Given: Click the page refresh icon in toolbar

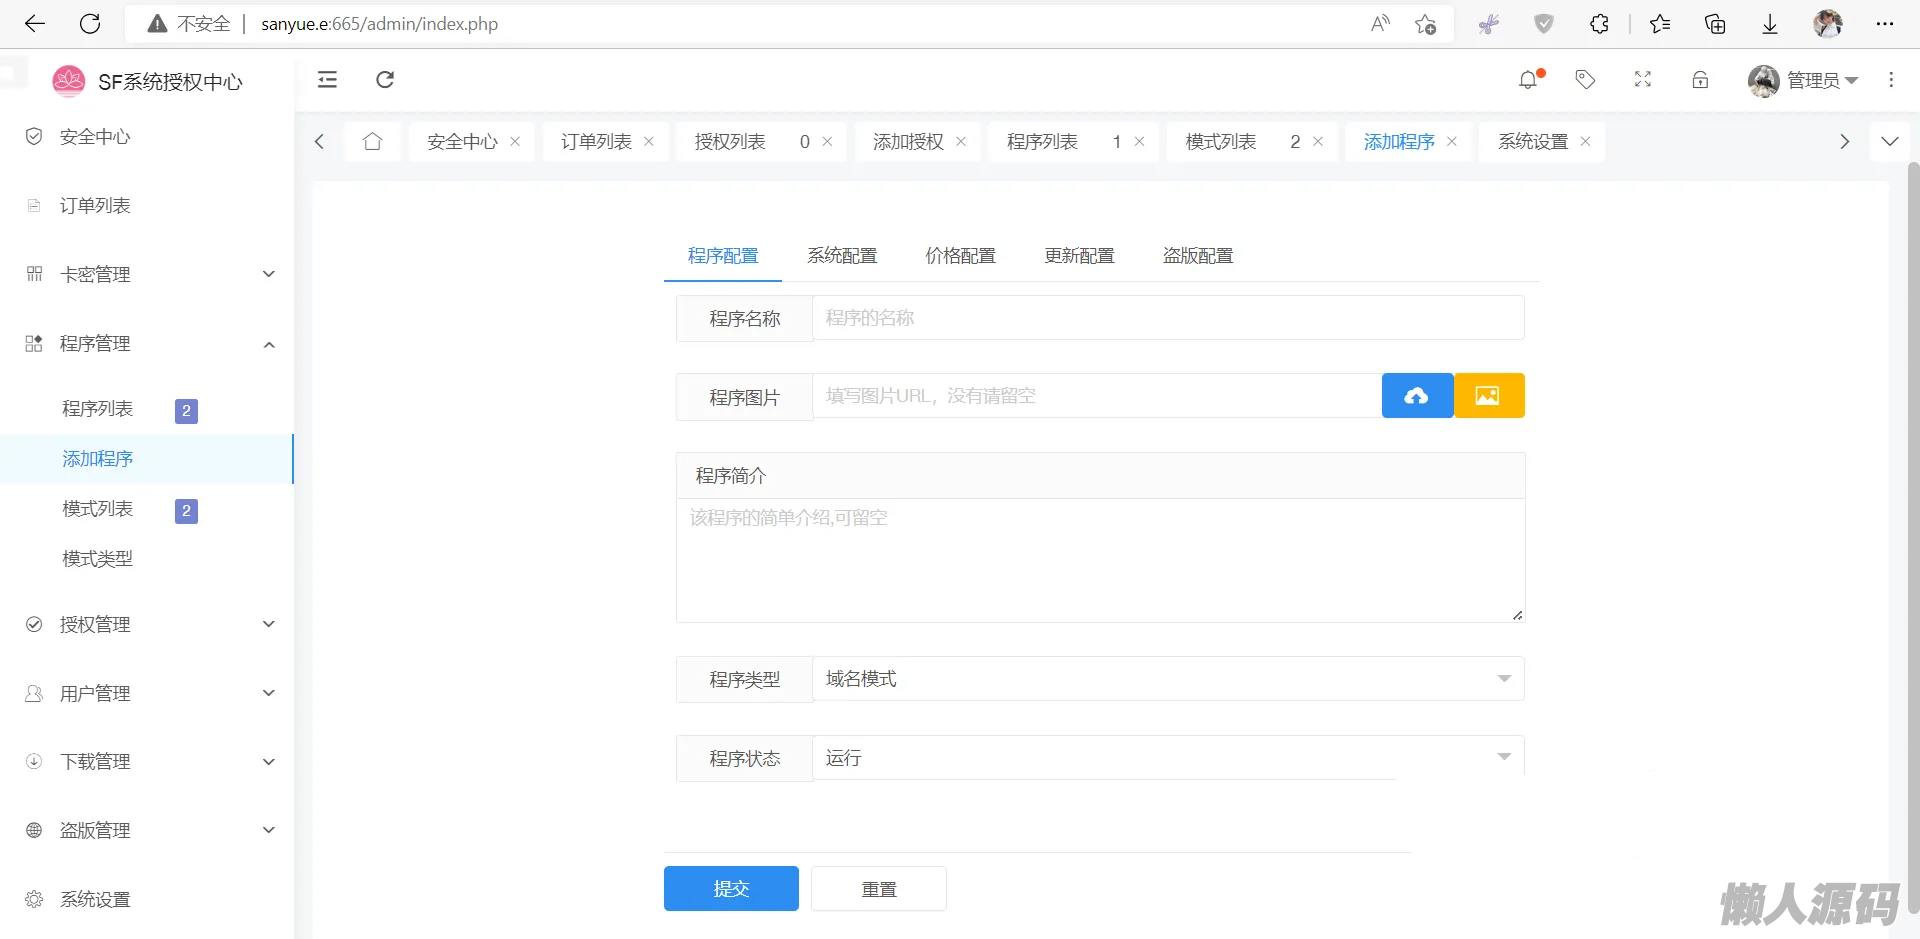Looking at the screenshot, I should (x=385, y=80).
